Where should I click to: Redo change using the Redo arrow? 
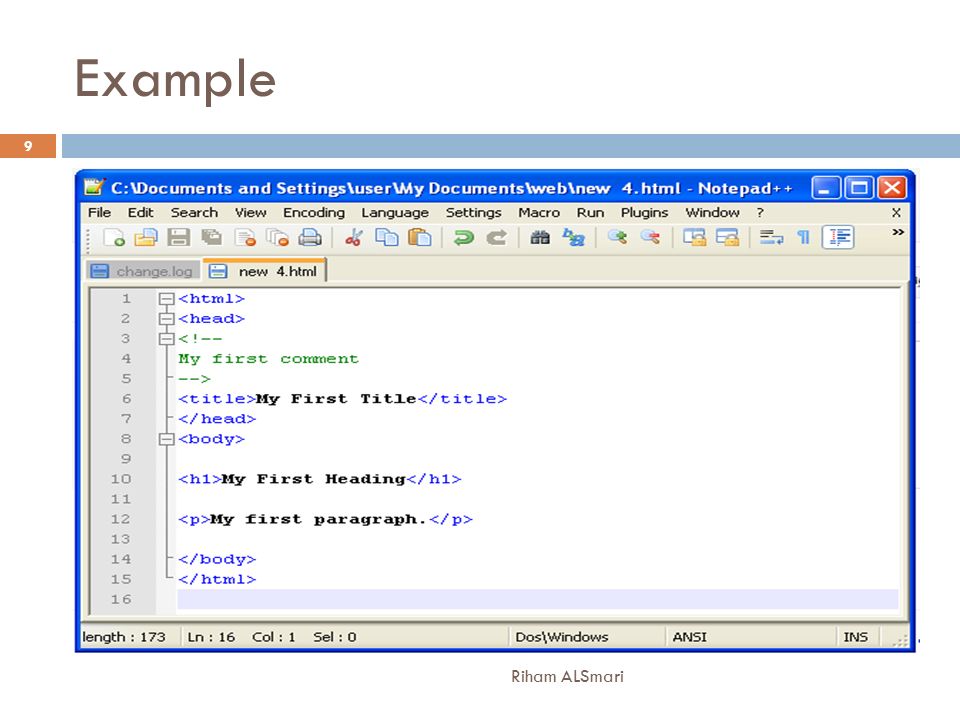click(x=497, y=238)
